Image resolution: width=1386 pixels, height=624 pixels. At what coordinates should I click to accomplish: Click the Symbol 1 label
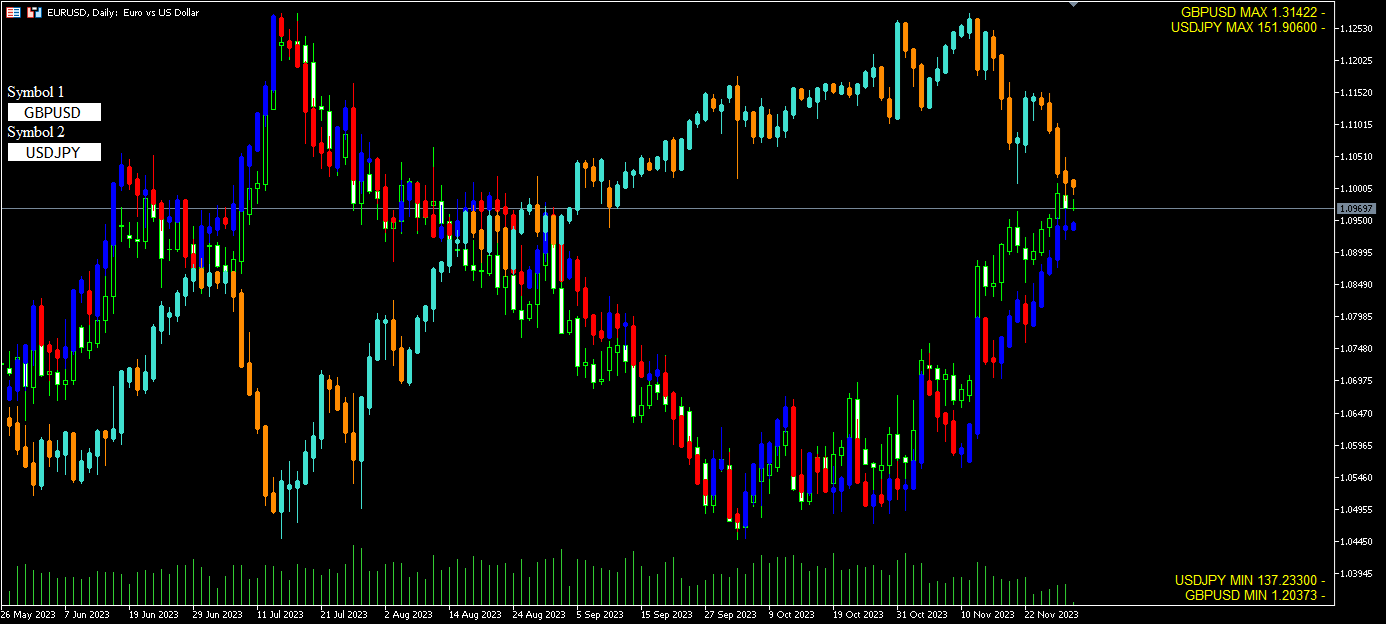[x=36, y=92]
